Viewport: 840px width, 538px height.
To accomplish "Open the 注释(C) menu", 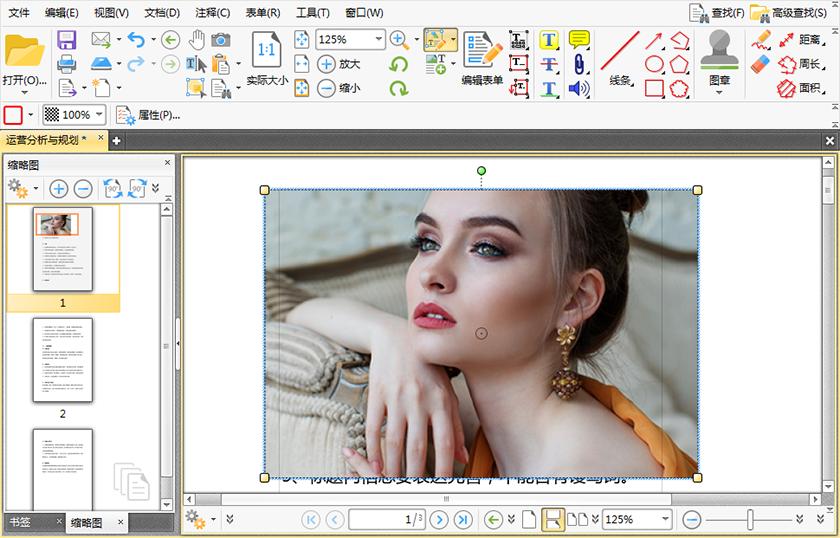I will click(212, 13).
